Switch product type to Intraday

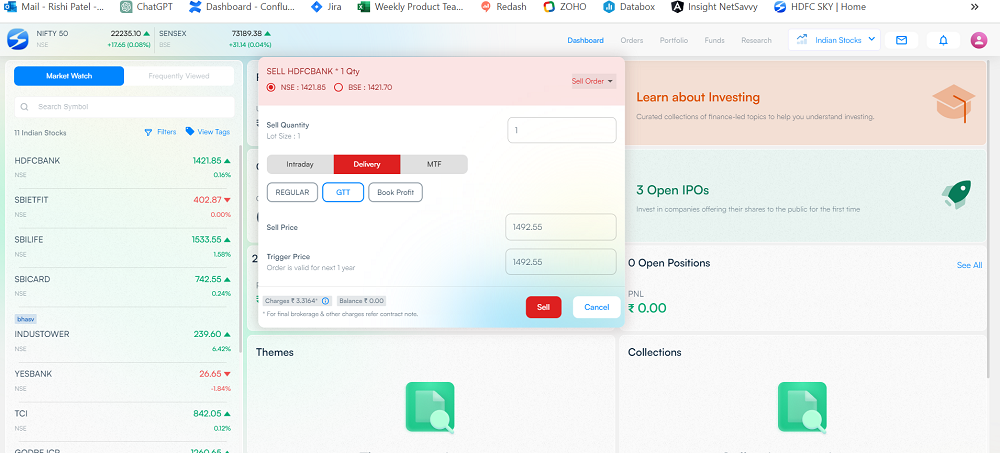coord(300,165)
